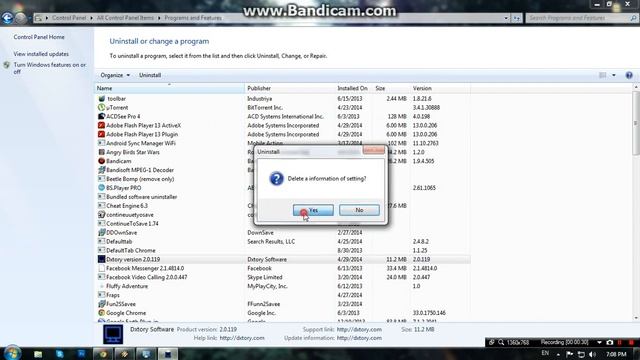Select ACDSee Pro 4 entry icon
This screenshot has width=640, height=360.
click(x=101, y=116)
